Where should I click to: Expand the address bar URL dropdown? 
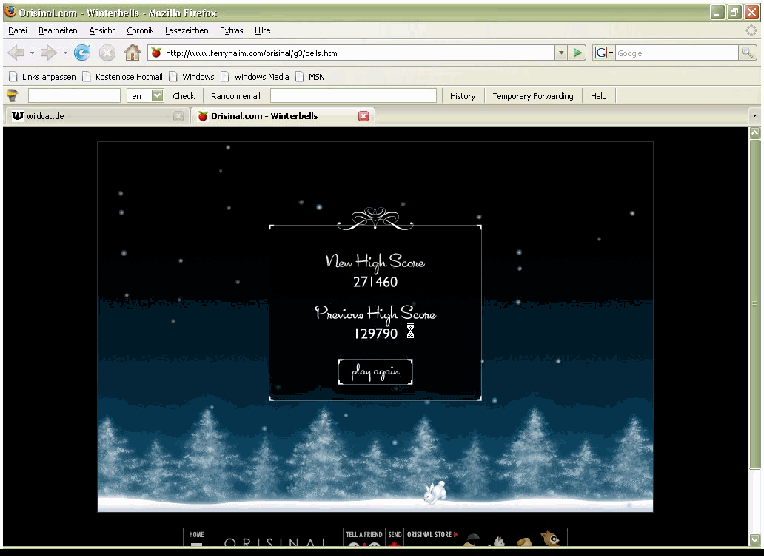tap(561, 53)
